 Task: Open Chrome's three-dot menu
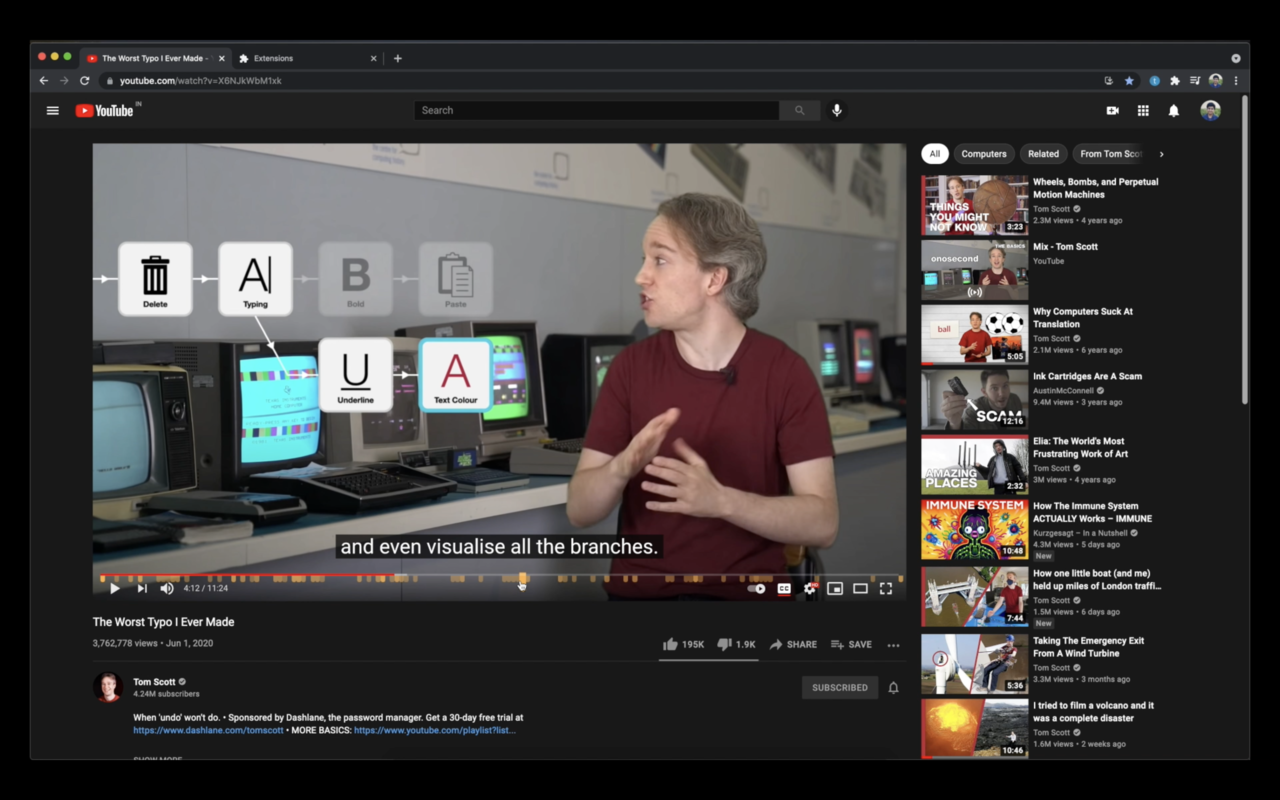[1236, 81]
